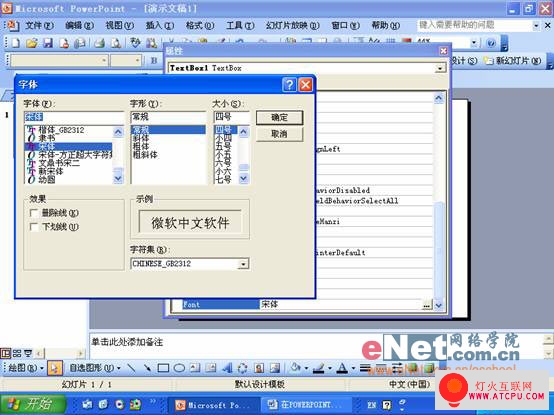Open the font size dropdown in formatting toolbar

137,61
